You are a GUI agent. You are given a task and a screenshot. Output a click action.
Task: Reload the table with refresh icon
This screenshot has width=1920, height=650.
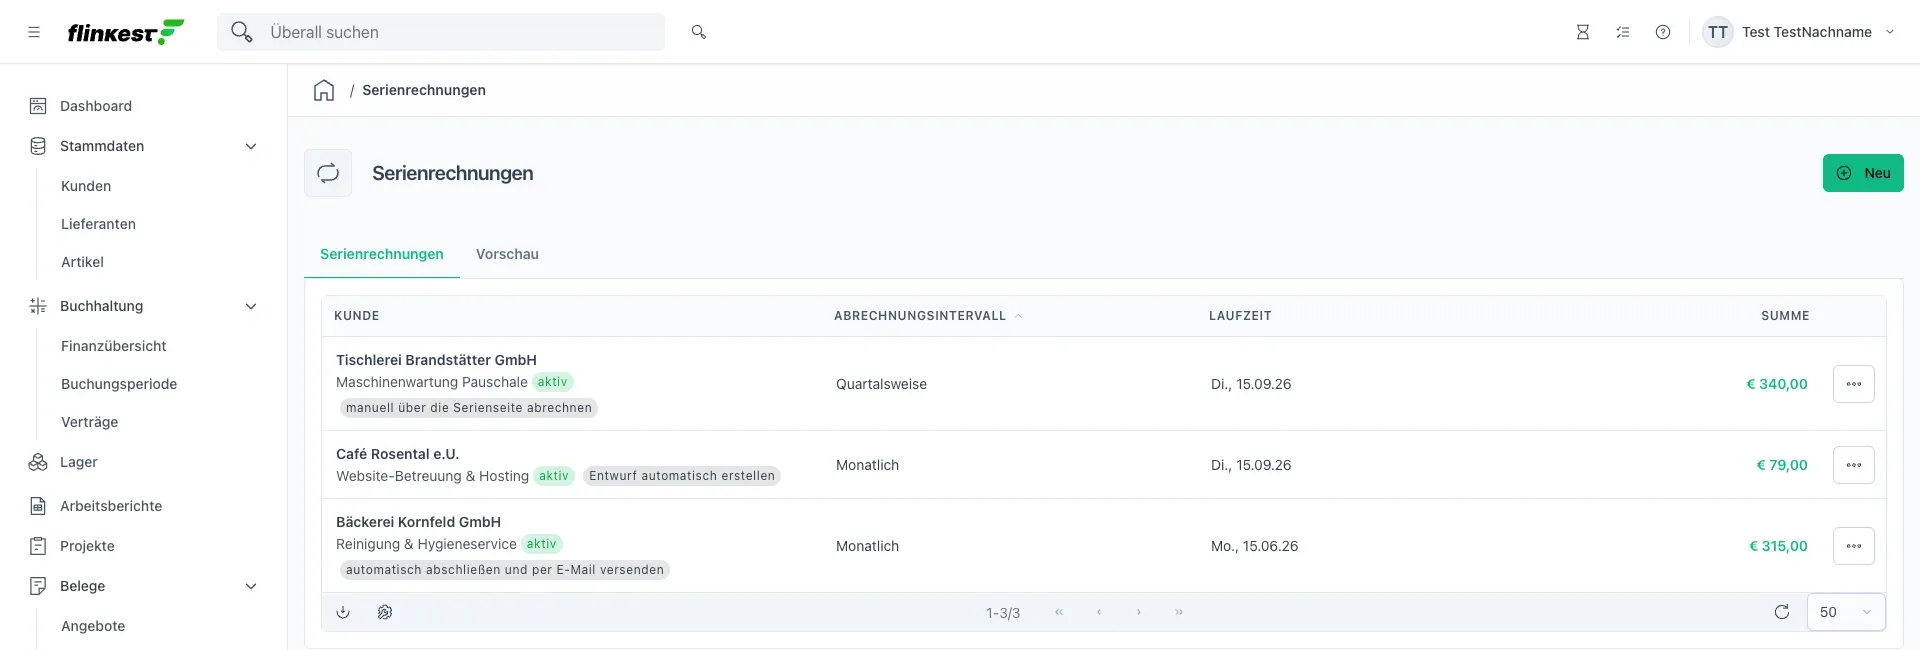(x=1782, y=612)
